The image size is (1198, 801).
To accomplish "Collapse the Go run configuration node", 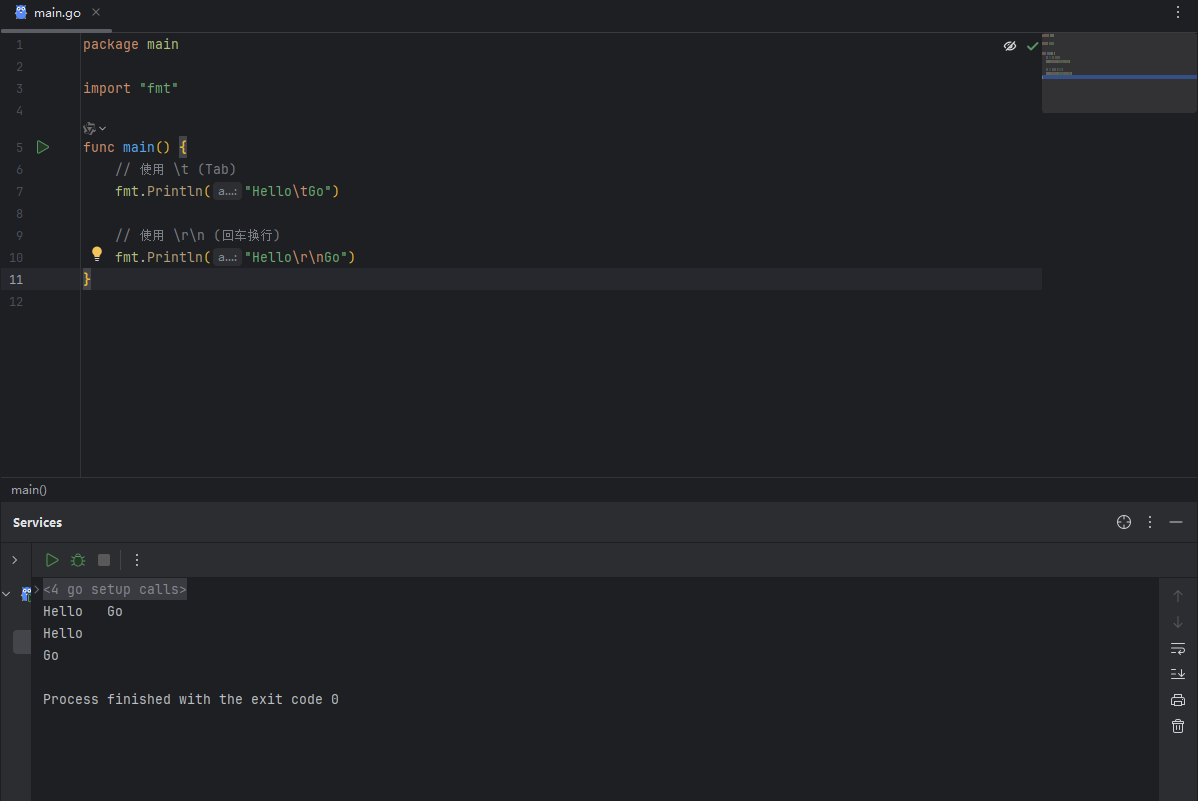I will tap(7, 593).
